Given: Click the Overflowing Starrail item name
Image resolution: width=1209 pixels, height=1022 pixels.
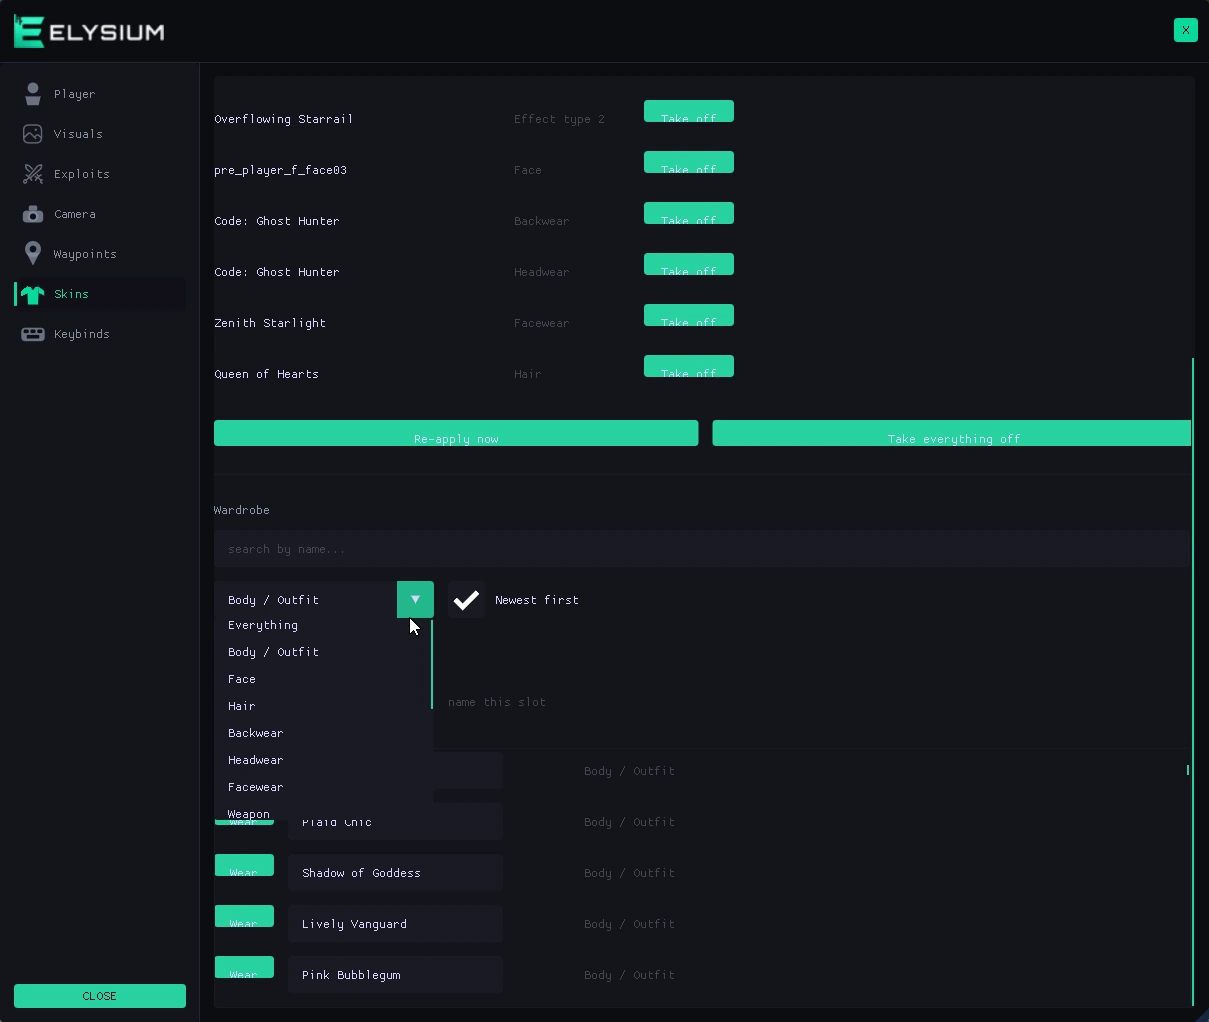Looking at the screenshot, I should (x=284, y=119).
